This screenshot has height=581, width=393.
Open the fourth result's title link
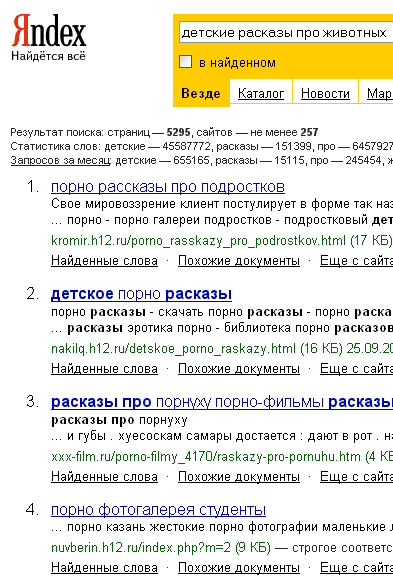159,510
